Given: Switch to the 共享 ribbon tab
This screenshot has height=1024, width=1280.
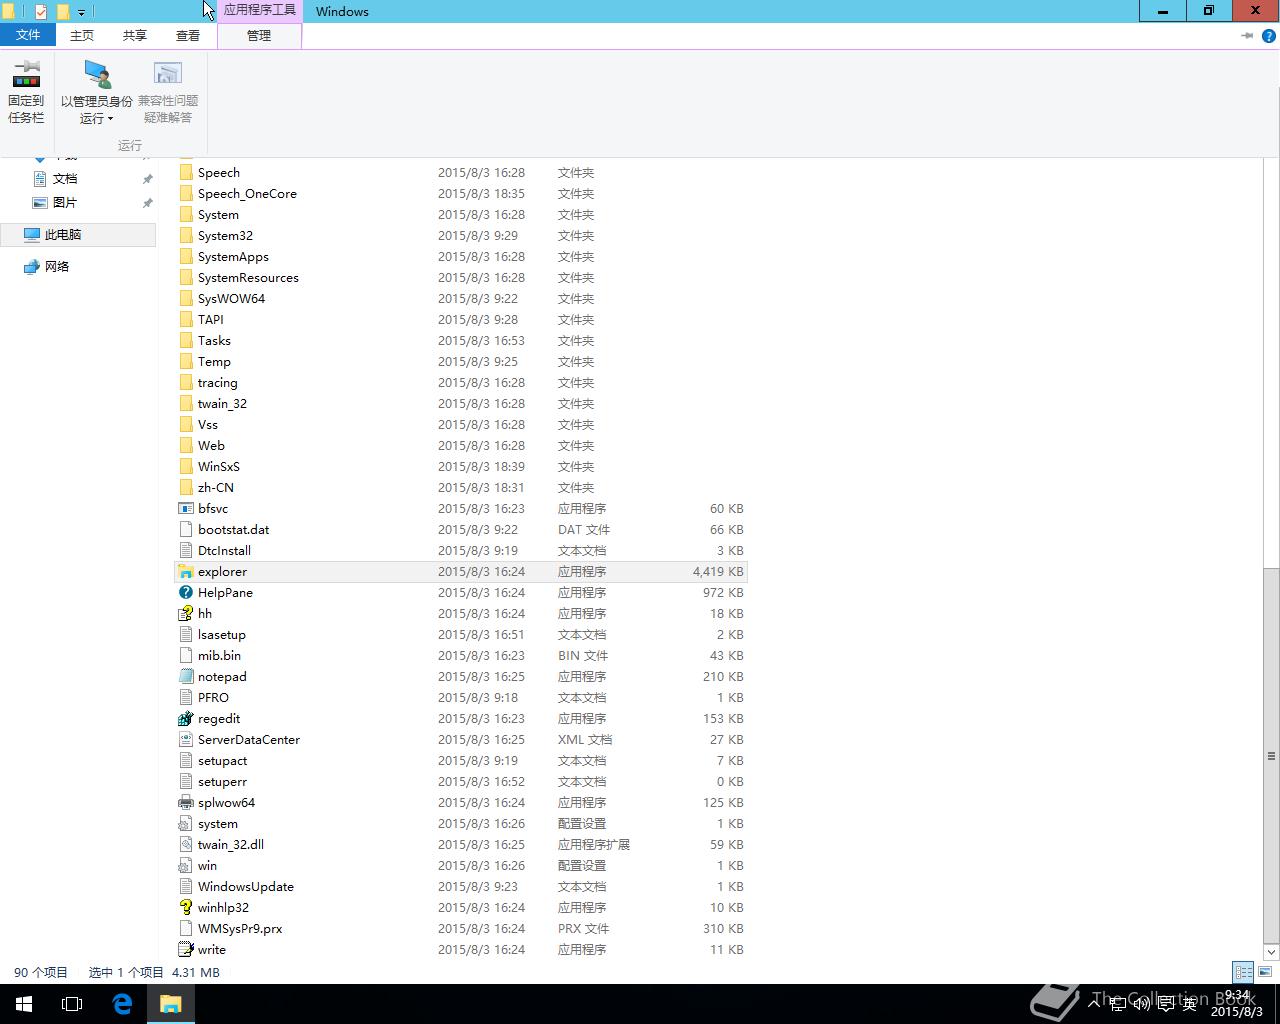Looking at the screenshot, I should point(135,35).
